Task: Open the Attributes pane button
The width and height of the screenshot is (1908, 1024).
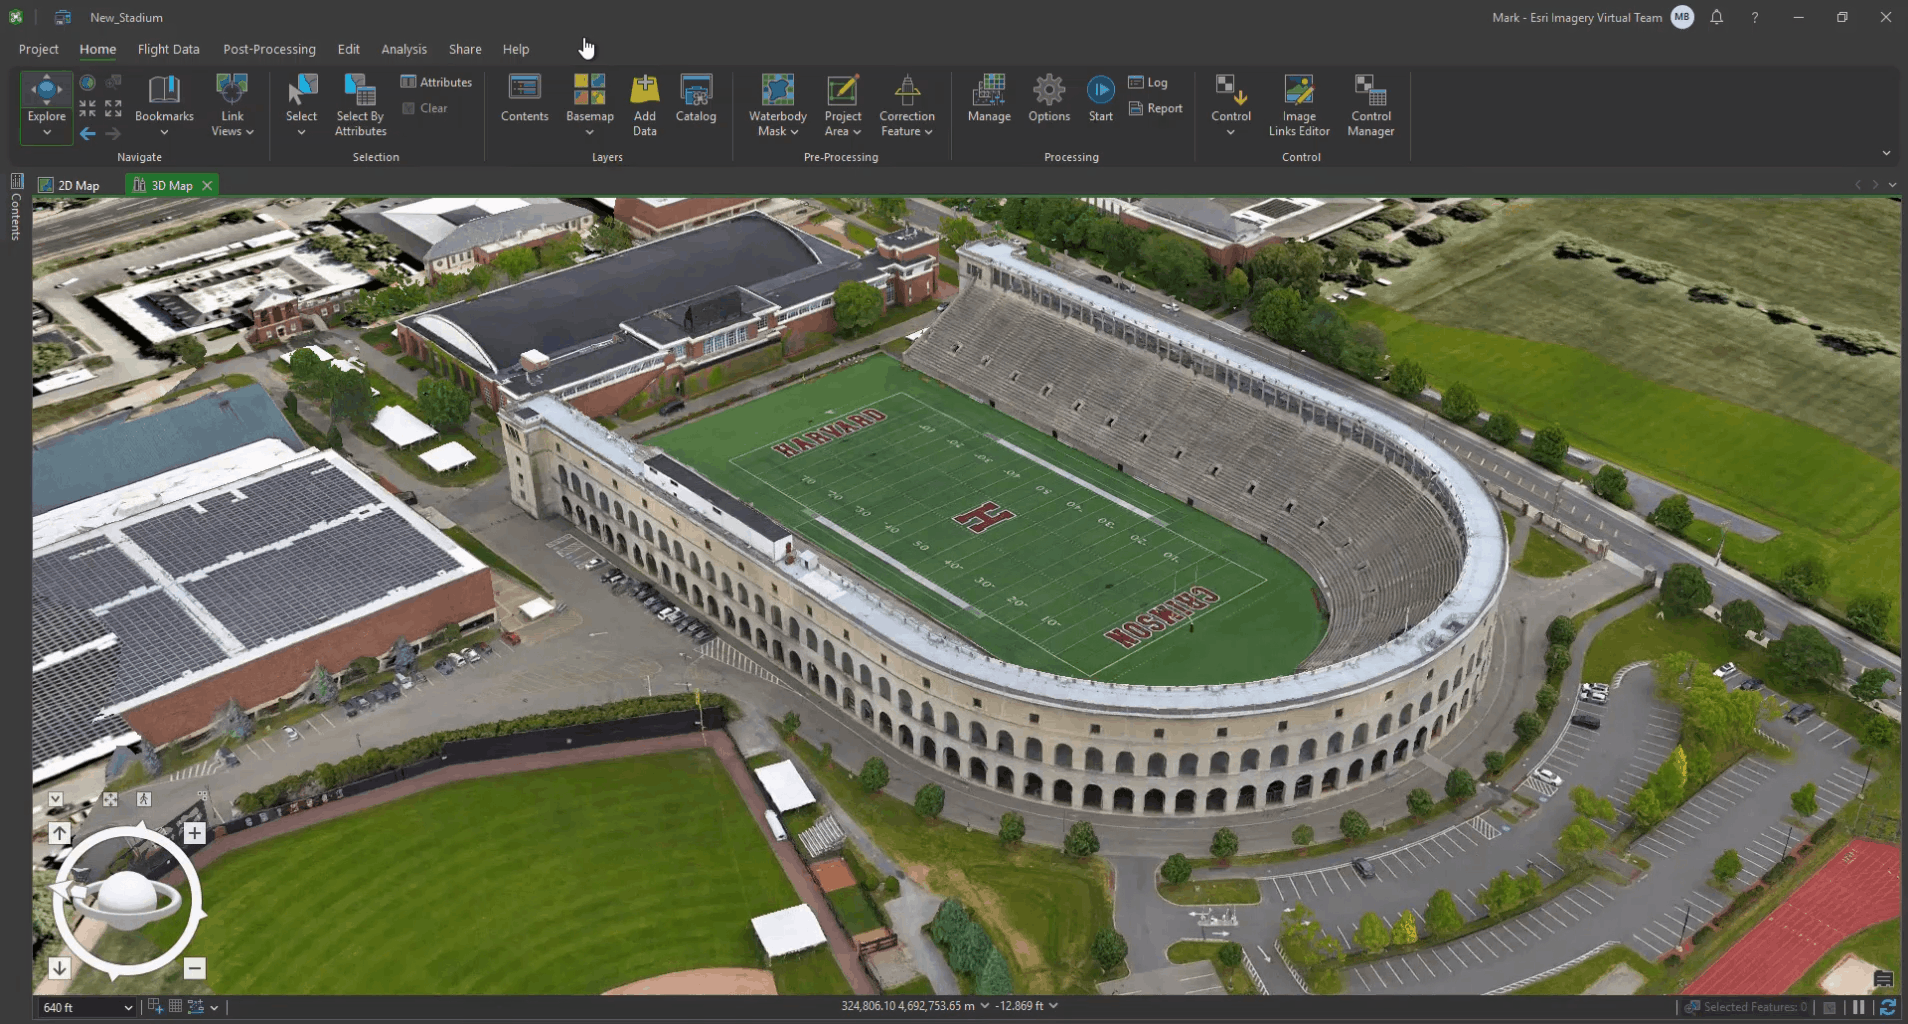Action: click(436, 82)
